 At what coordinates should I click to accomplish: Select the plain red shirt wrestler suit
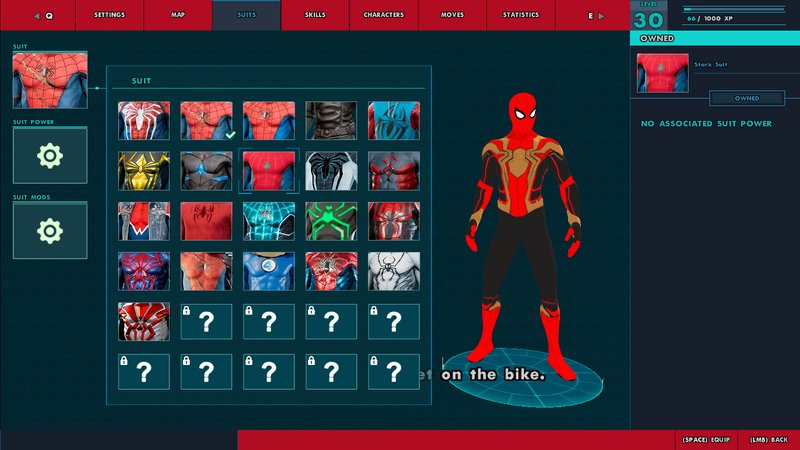[x=206, y=221]
